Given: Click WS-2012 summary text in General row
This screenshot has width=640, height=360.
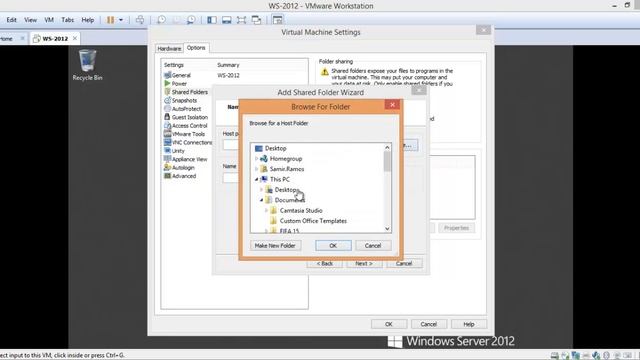Looking at the screenshot, I should coord(229,76).
